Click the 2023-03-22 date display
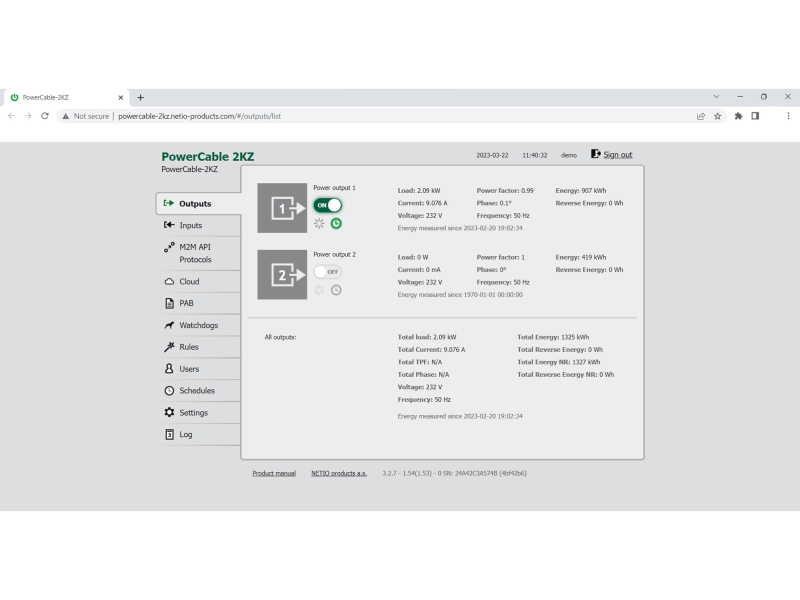 click(x=492, y=155)
